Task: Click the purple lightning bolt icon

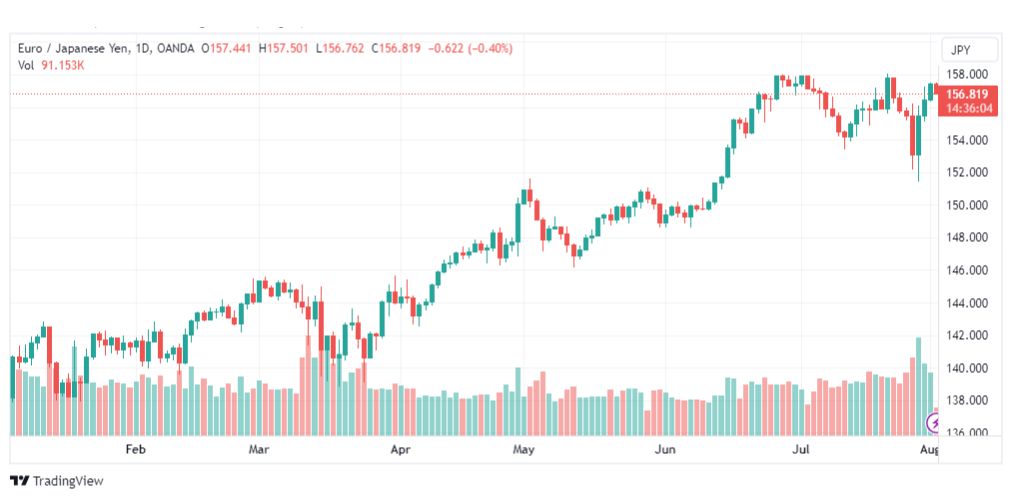Action: [x=933, y=423]
